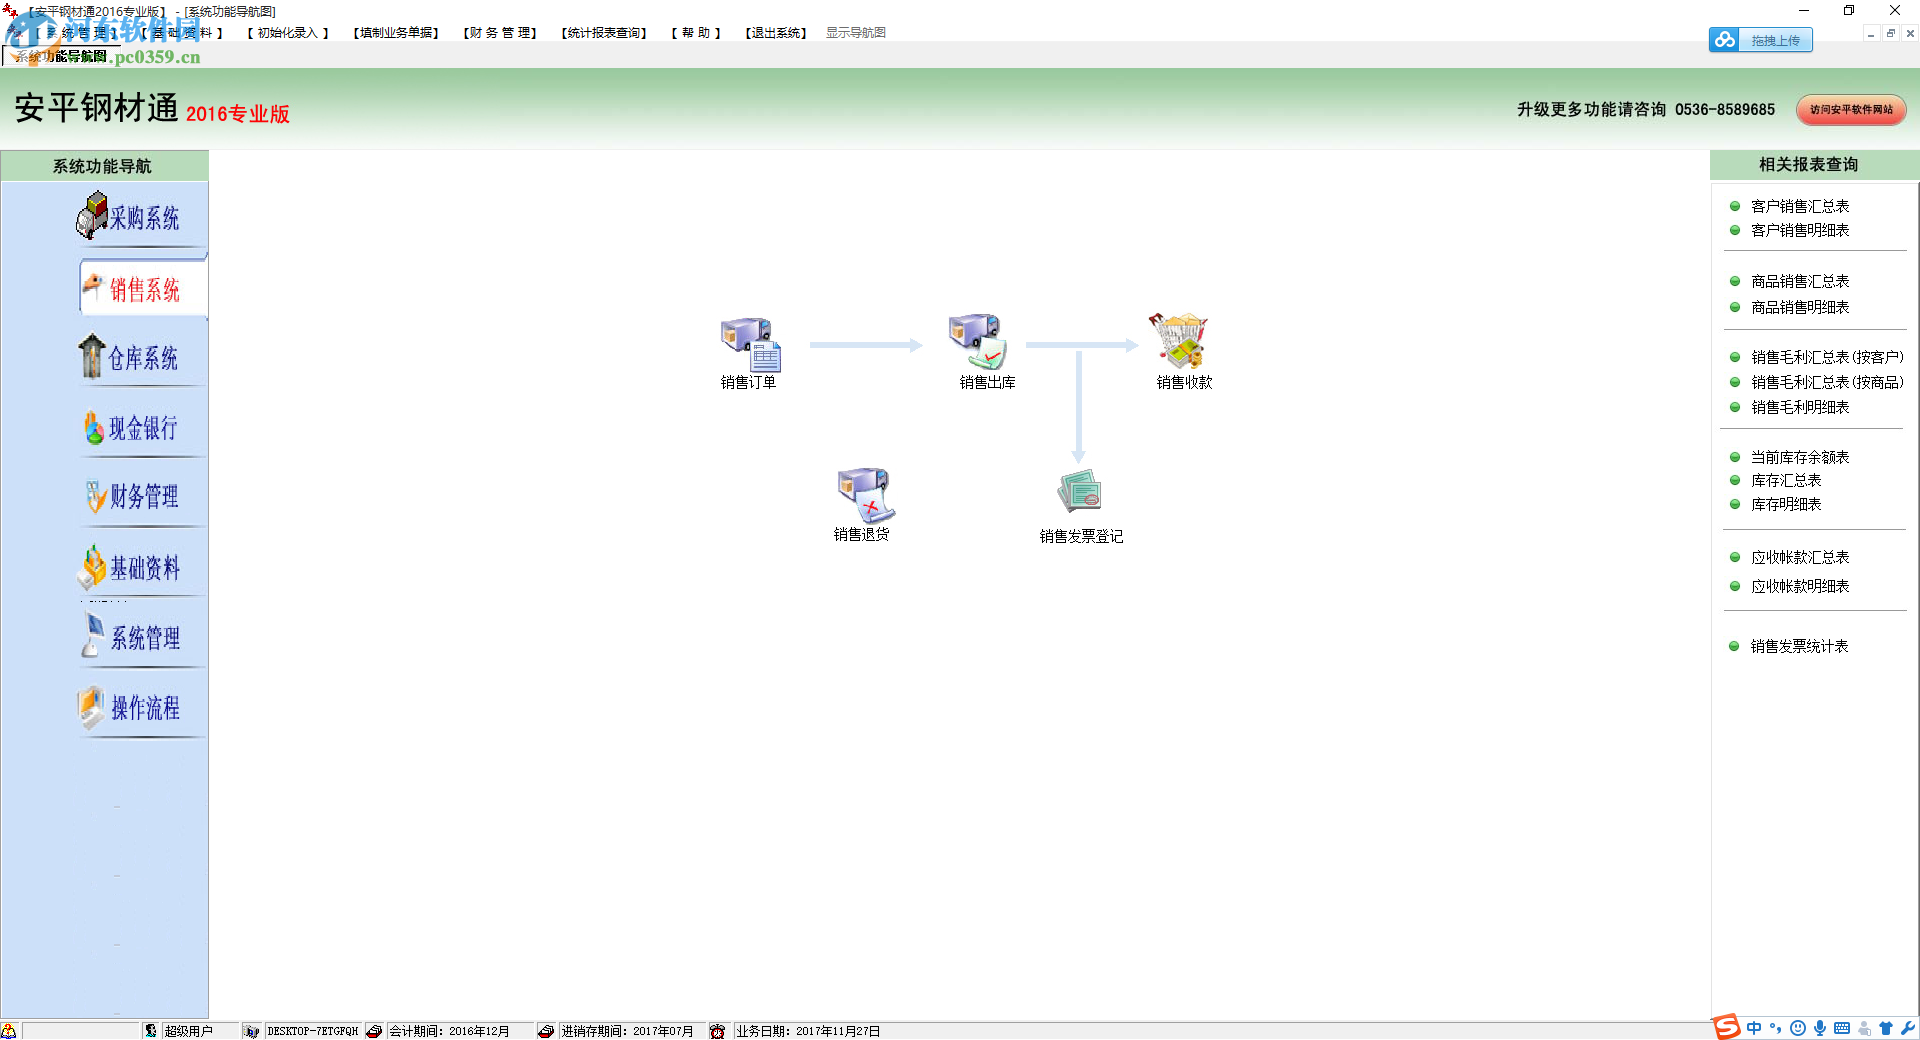1920x1040 pixels.
Task: Open the 销售发票登记 invoice registration icon
Action: pos(1080,492)
